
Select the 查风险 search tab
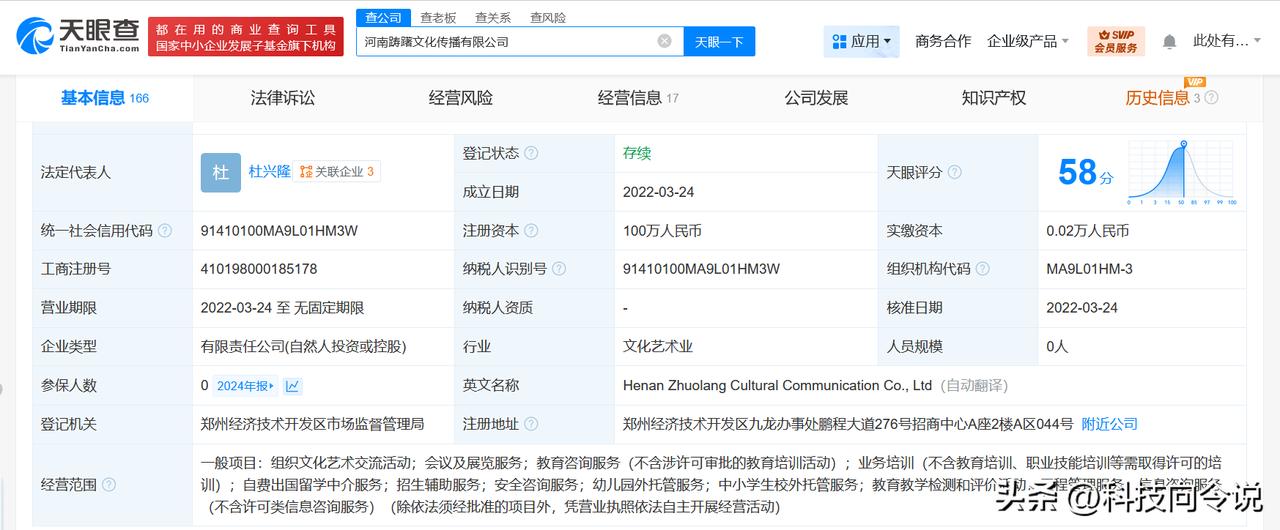[x=548, y=17]
